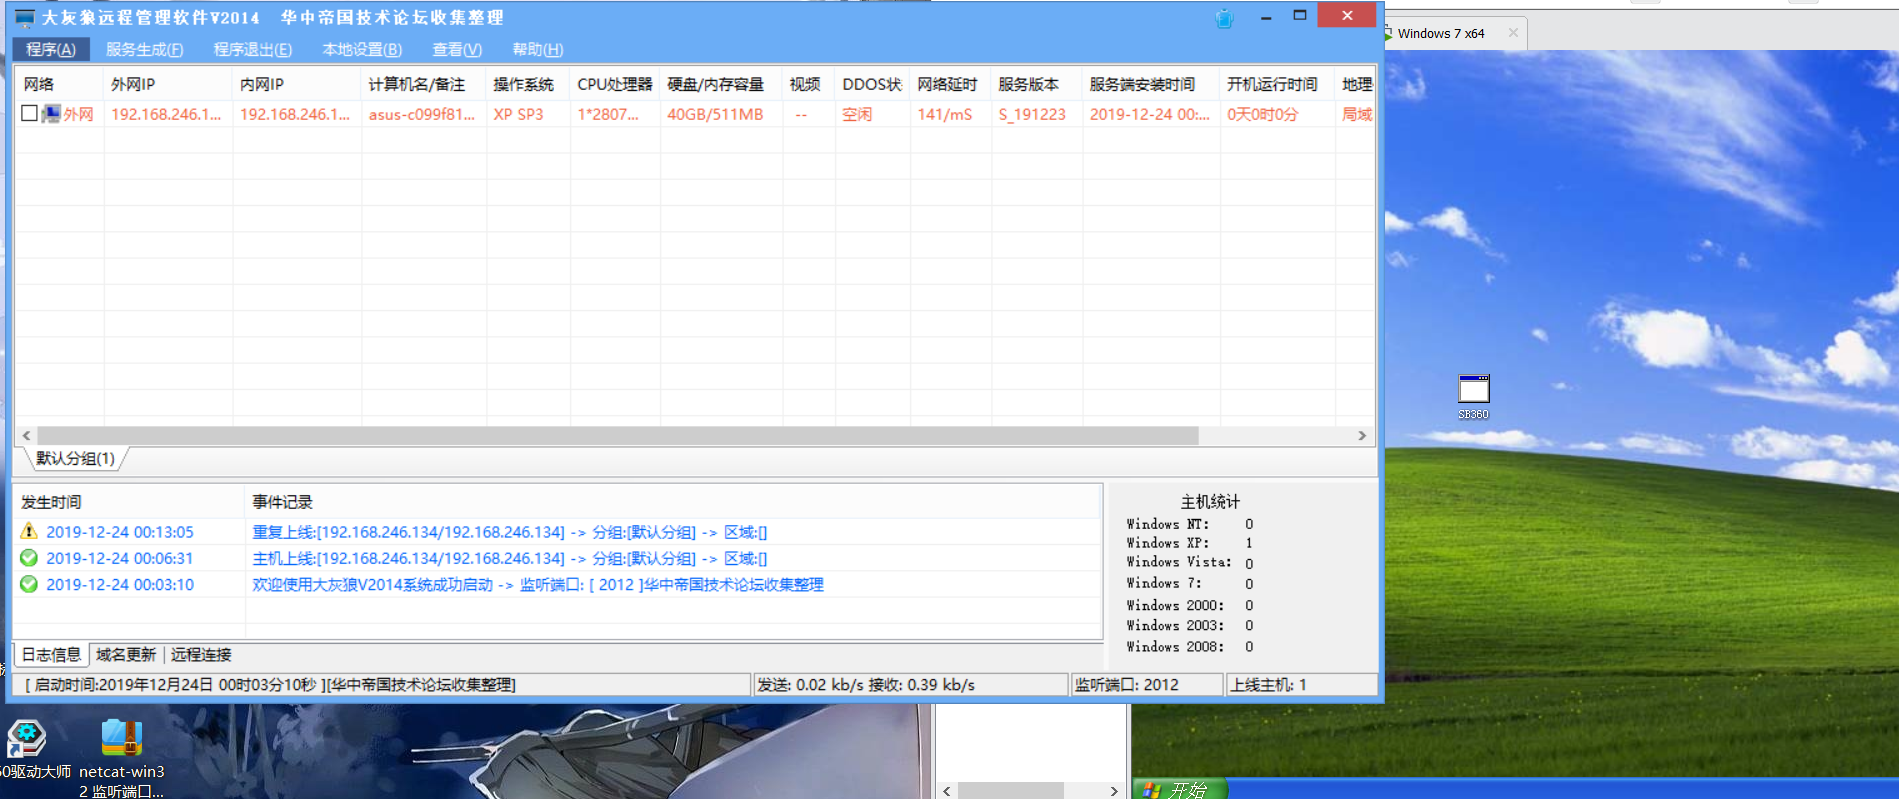Select the 141/mS network delay cell
The image size is (1899, 799).
pyautogui.click(x=945, y=114)
